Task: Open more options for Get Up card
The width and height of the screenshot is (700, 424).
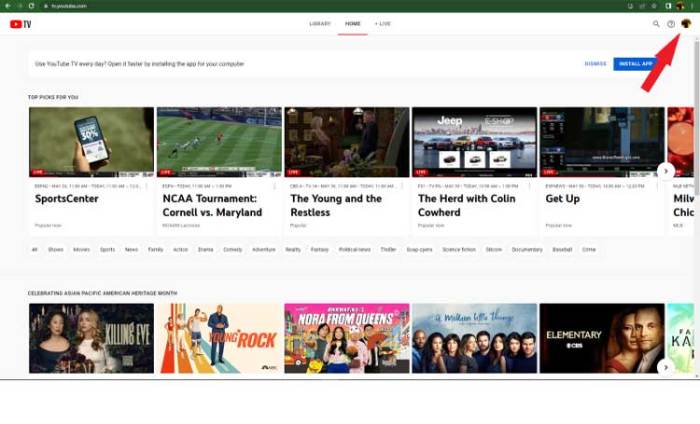Action: [x=657, y=186]
